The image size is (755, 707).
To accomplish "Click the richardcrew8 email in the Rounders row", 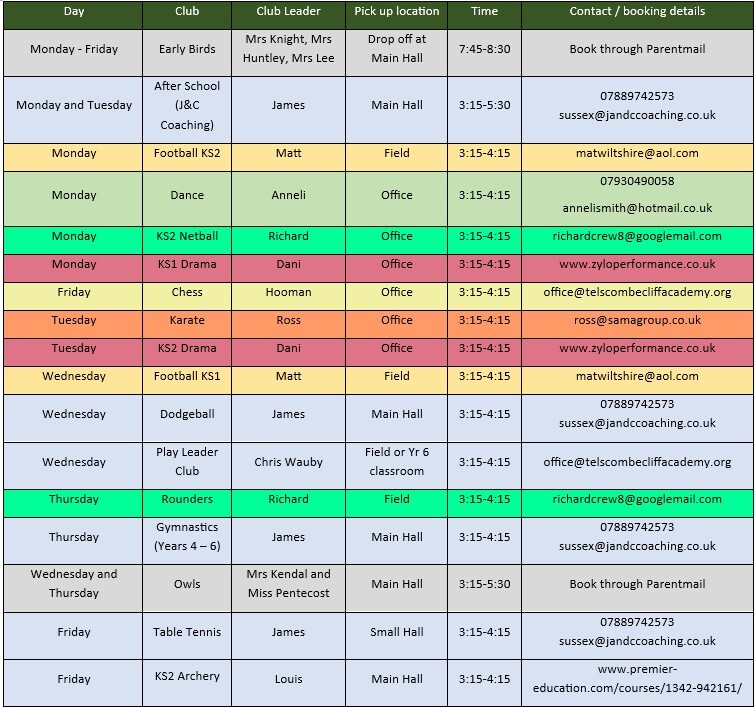I will pyautogui.click(x=637, y=500).
